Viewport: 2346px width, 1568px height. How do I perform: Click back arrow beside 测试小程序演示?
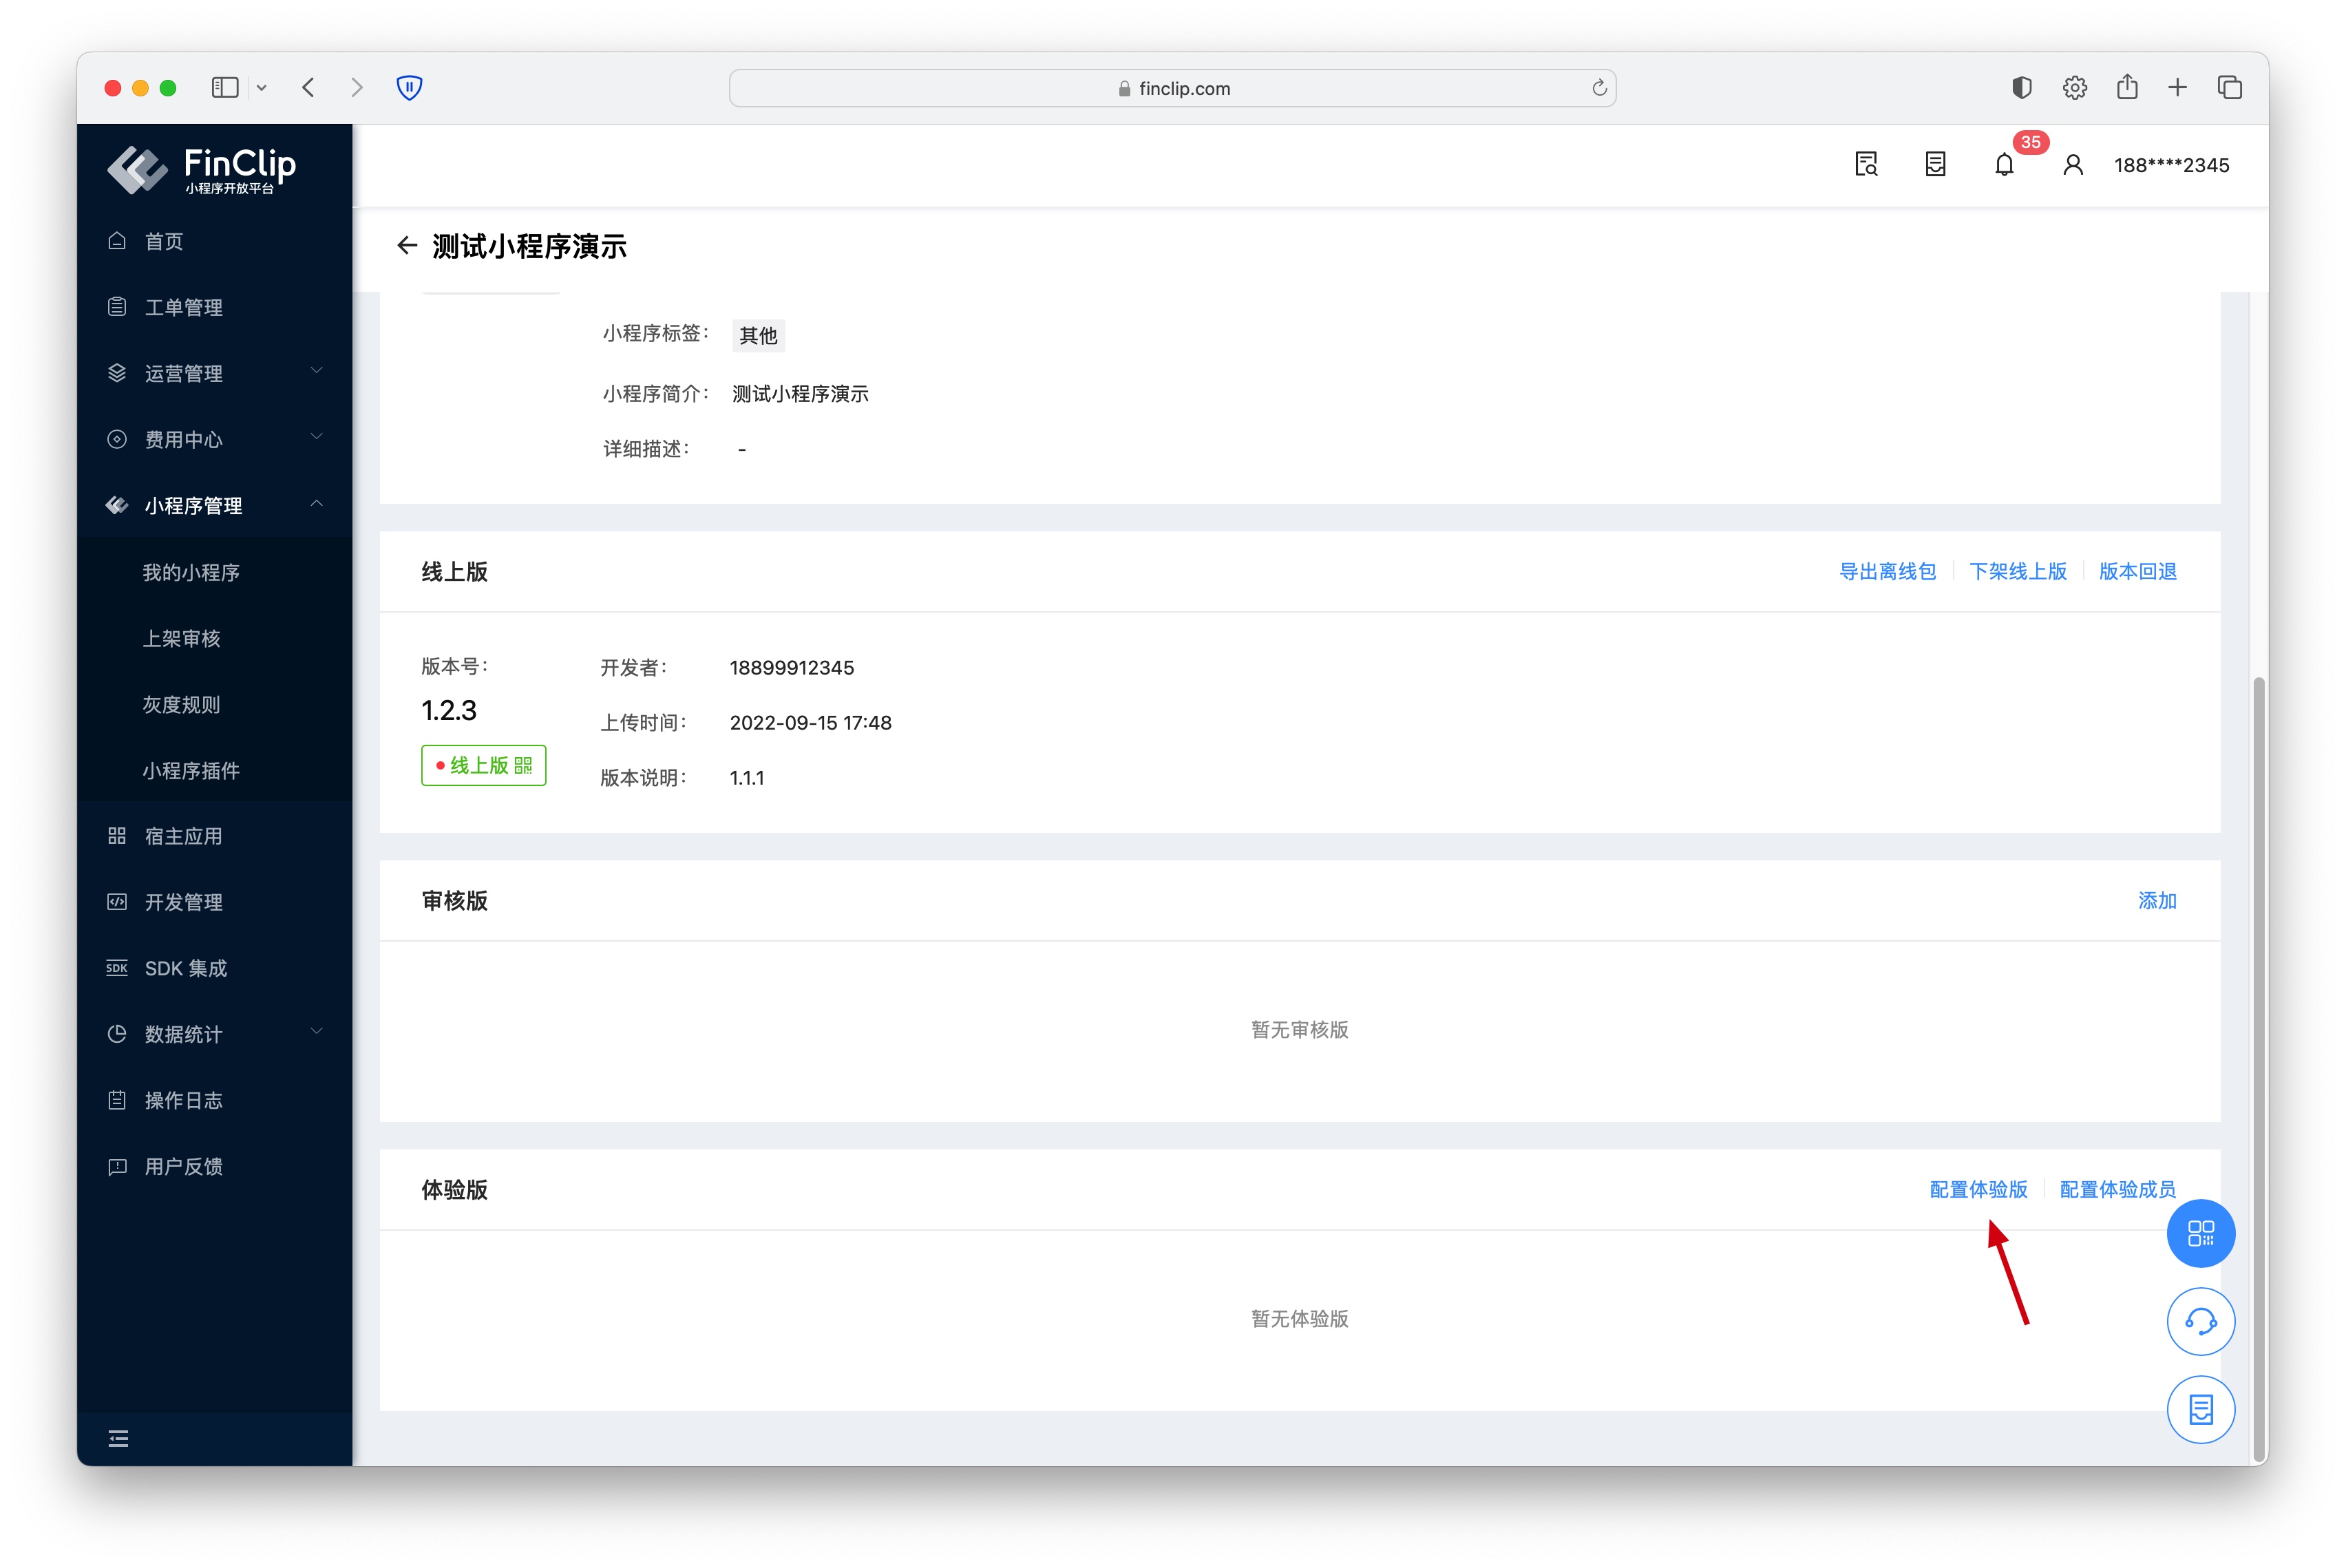pos(406,246)
